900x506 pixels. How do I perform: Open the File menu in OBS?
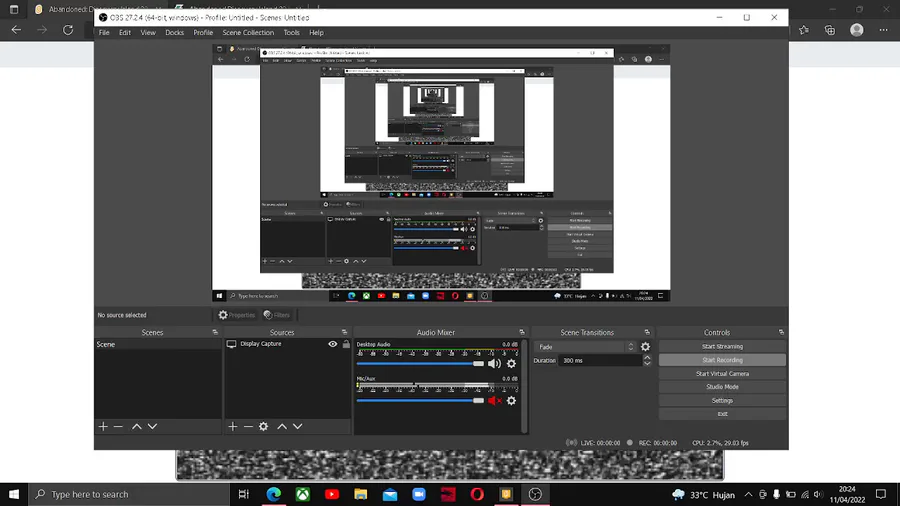pyautogui.click(x=104, y=33)
